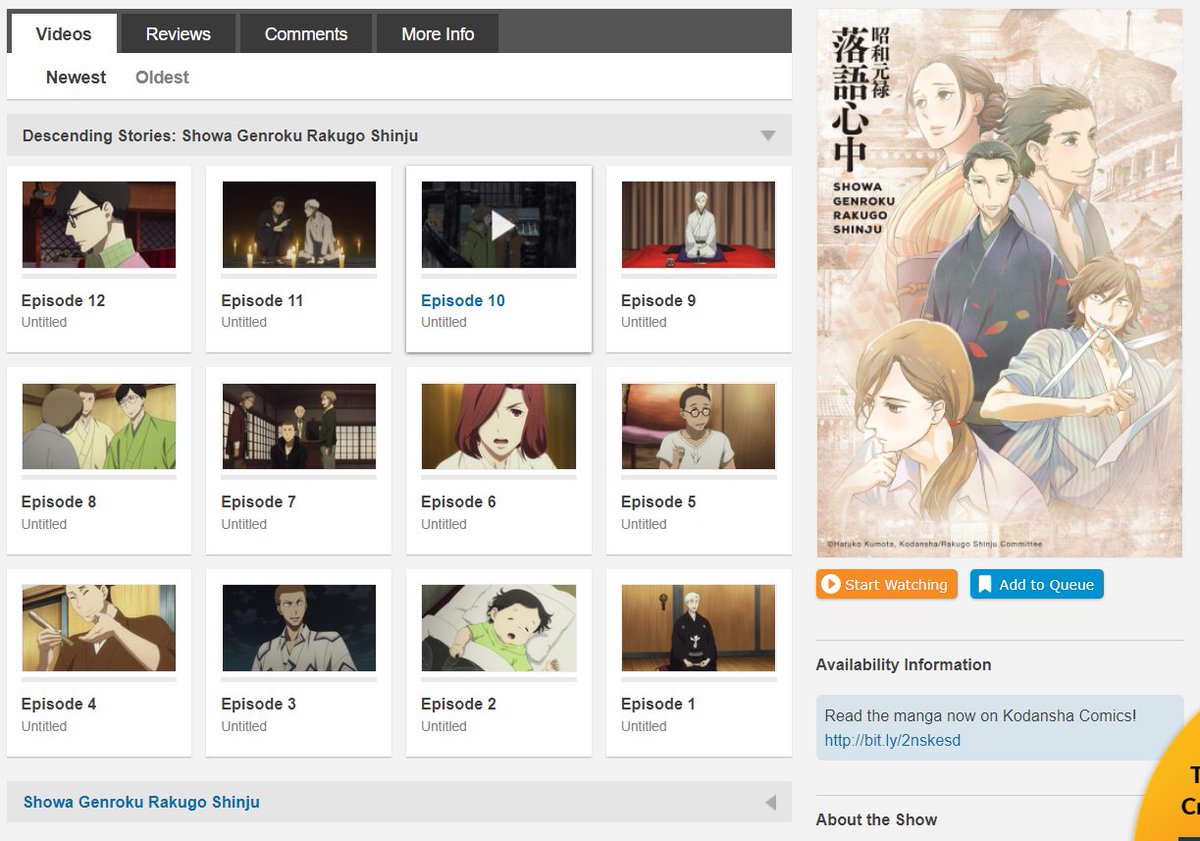The width and height of the screenshot is (1200, 841).
Task: Click the Episode 3 title text
Action: pyautogui.click(x=258, y=704)
